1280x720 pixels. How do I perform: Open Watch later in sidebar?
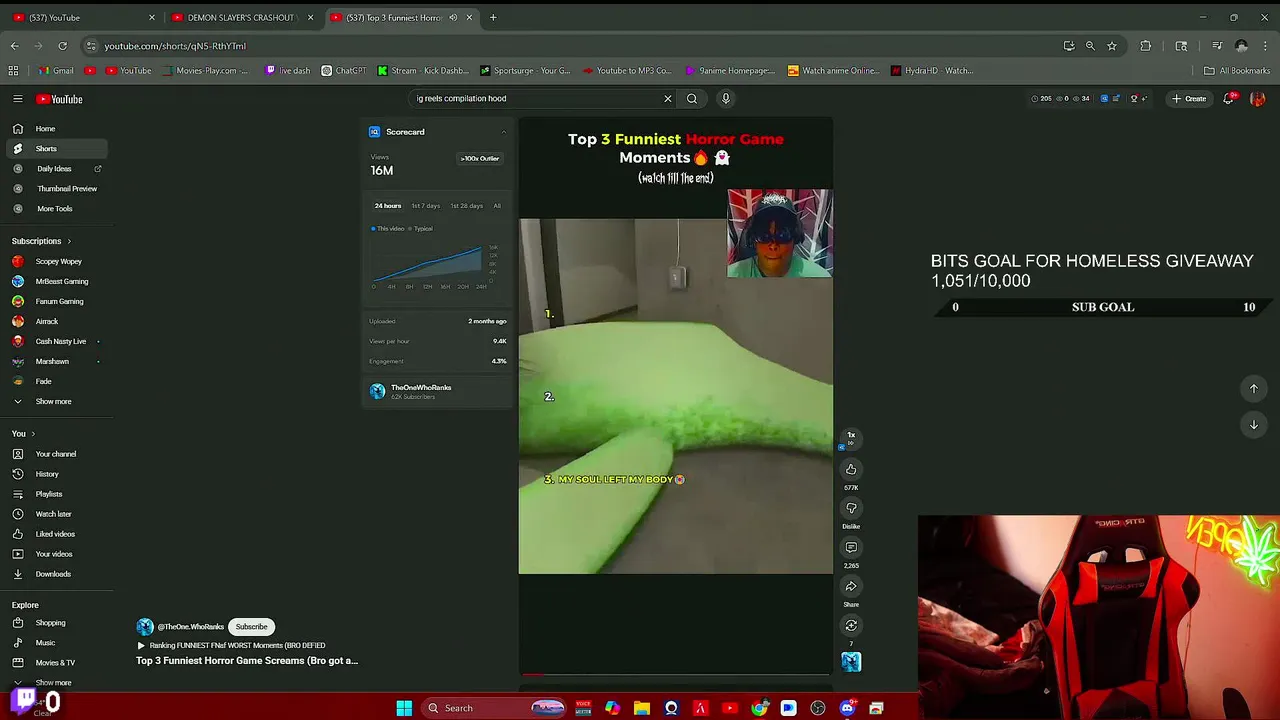(55, 514)
